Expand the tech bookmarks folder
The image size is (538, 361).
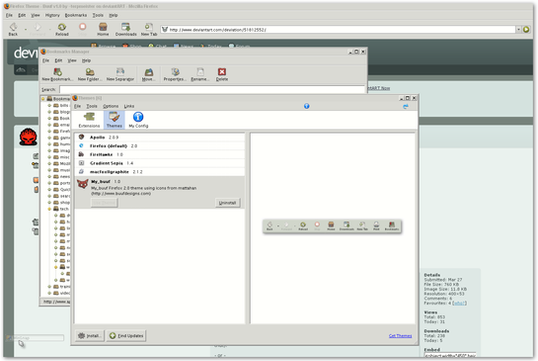pyautogui.click(x=49, y=209)
